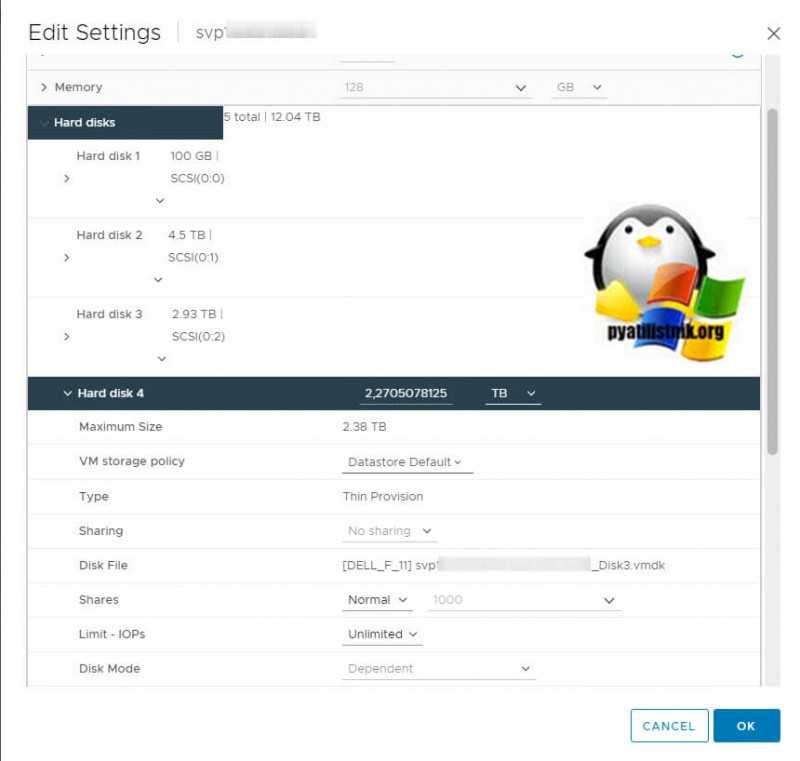Open the No sharing dropdown

pos(389,531)
